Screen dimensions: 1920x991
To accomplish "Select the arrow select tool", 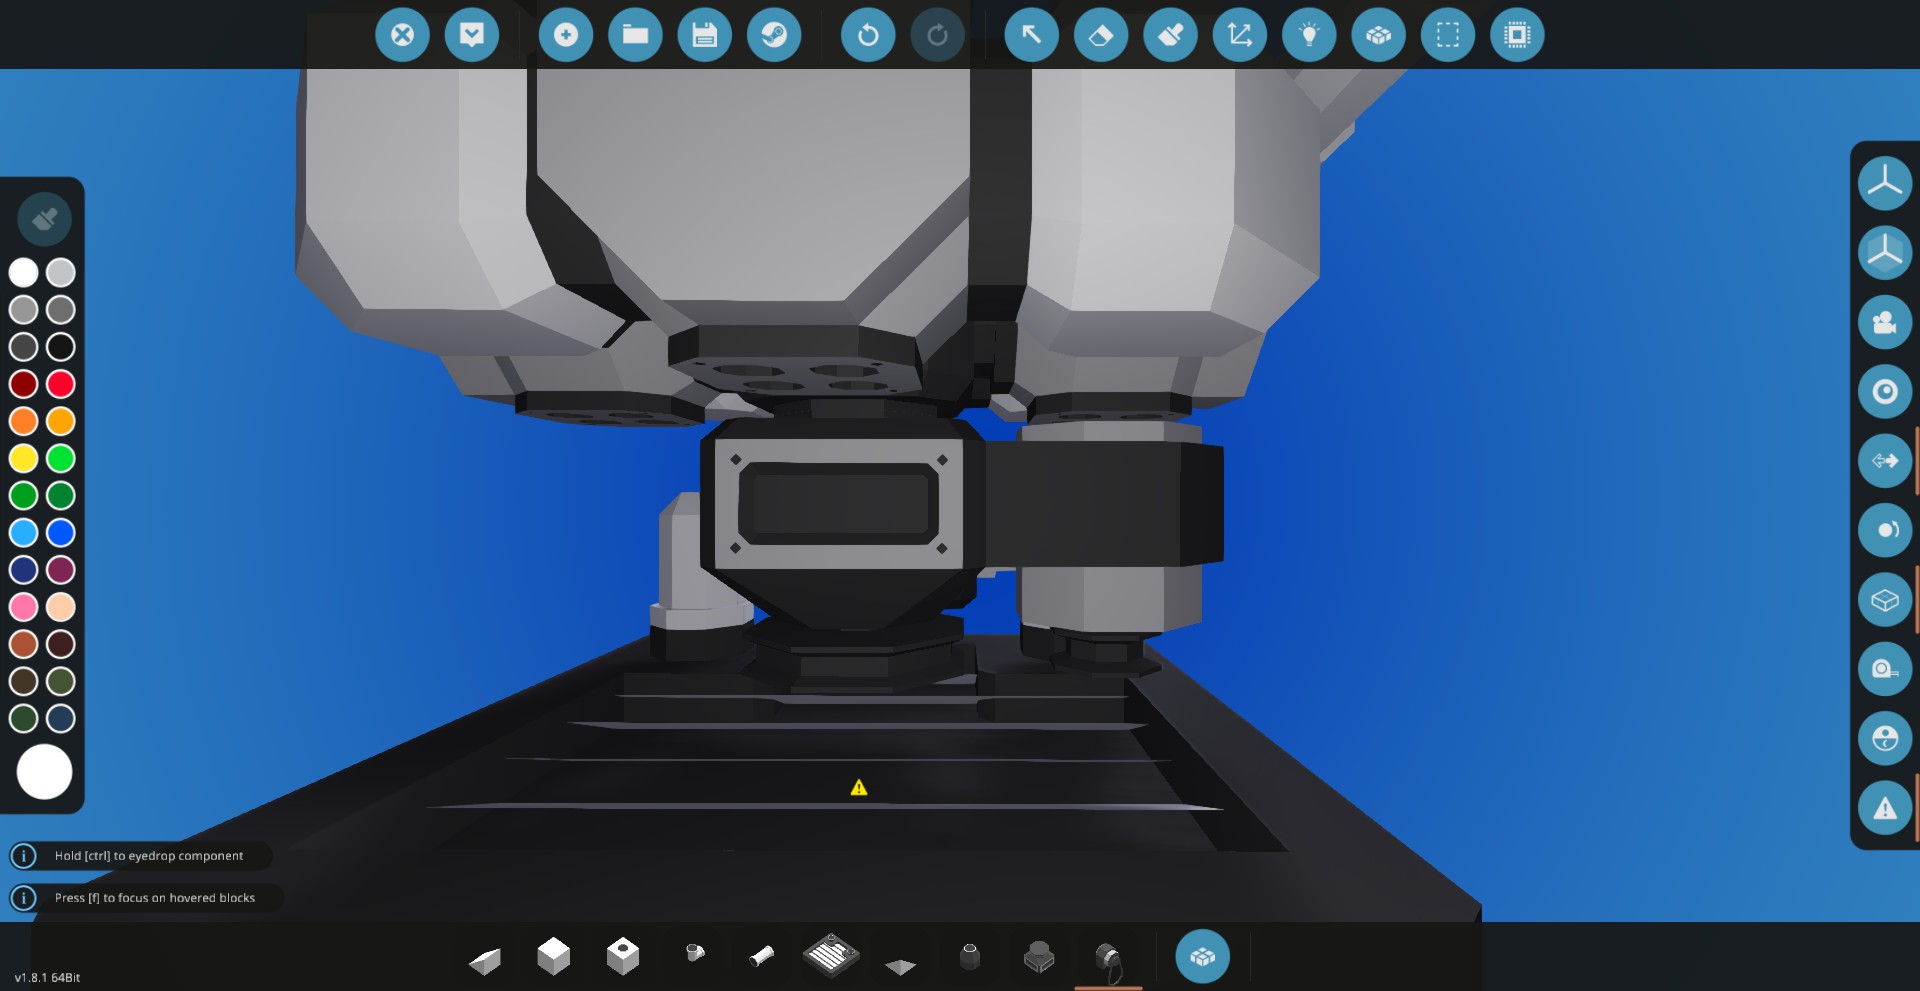I will pyautogui.click(x=1032, y=35).
